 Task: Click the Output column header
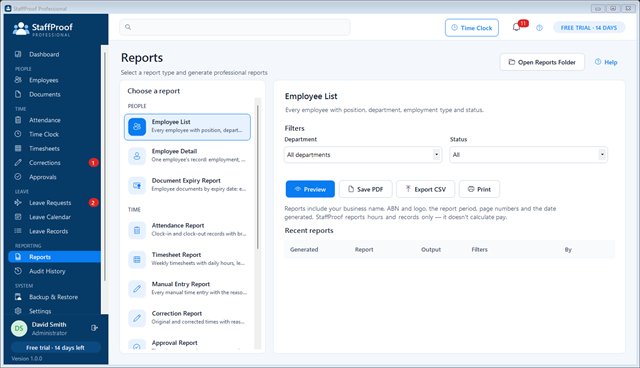click(431, 249)
